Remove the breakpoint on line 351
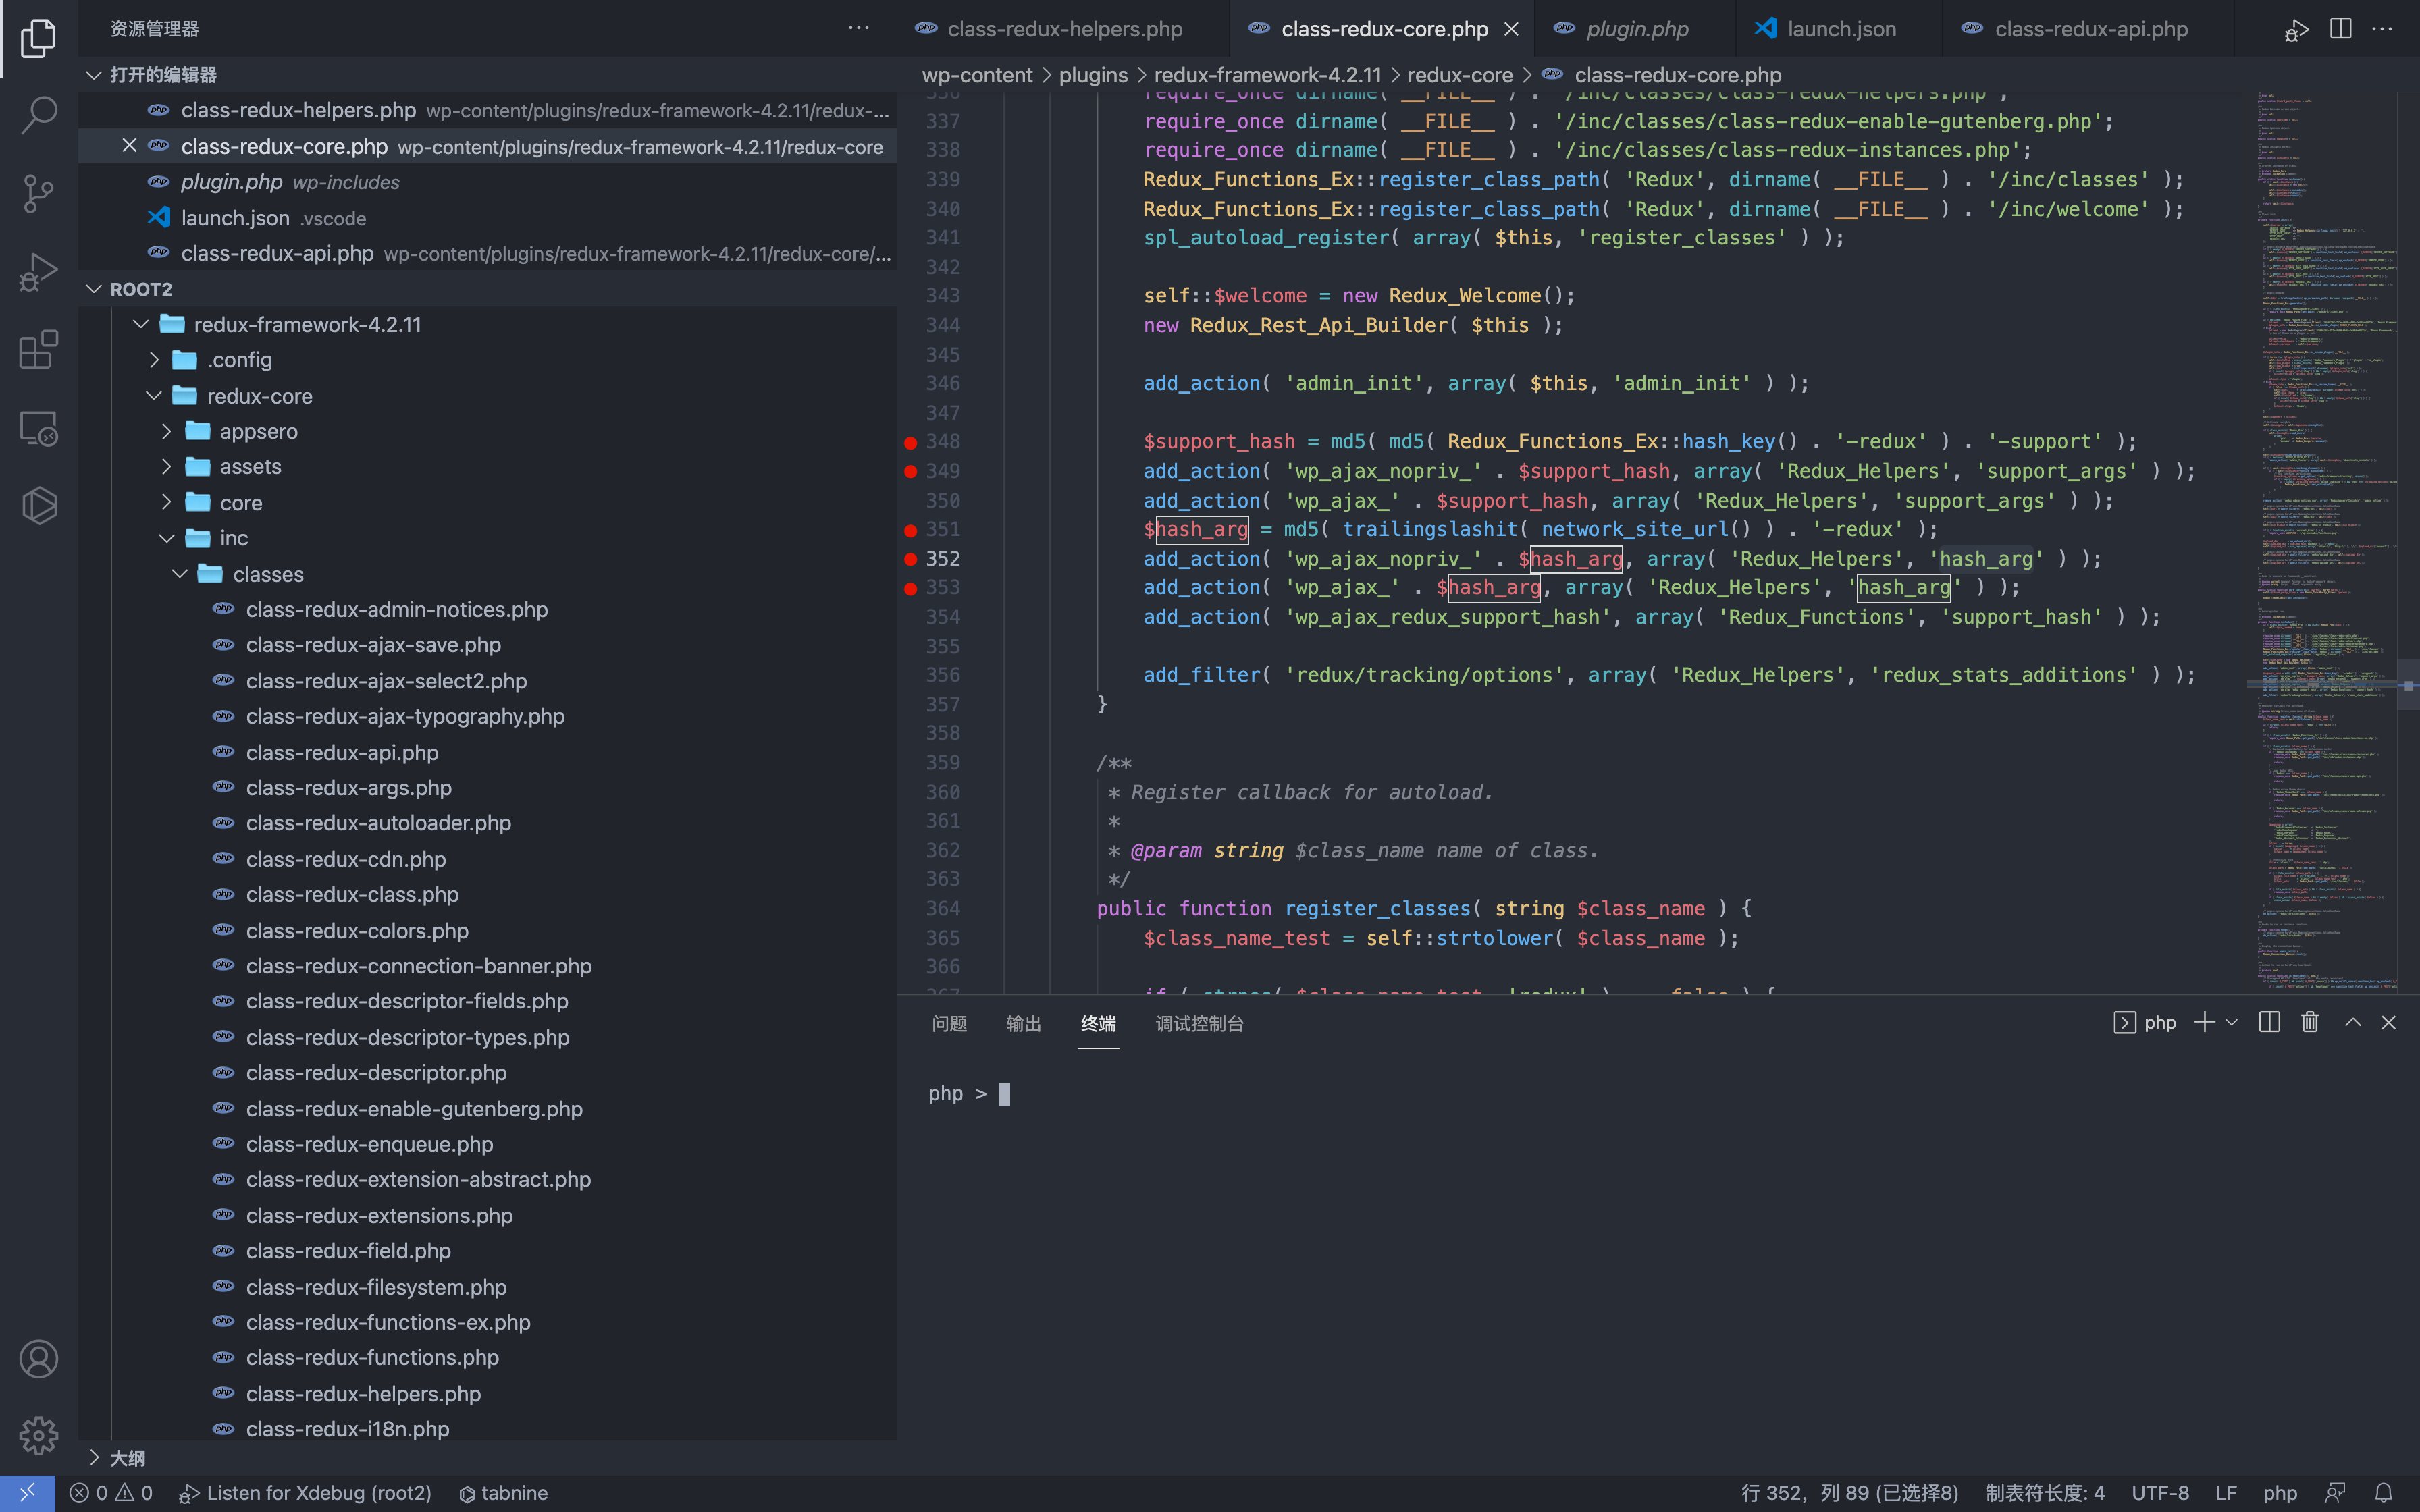The image size is (2420, 1512). tap(910, 530)
